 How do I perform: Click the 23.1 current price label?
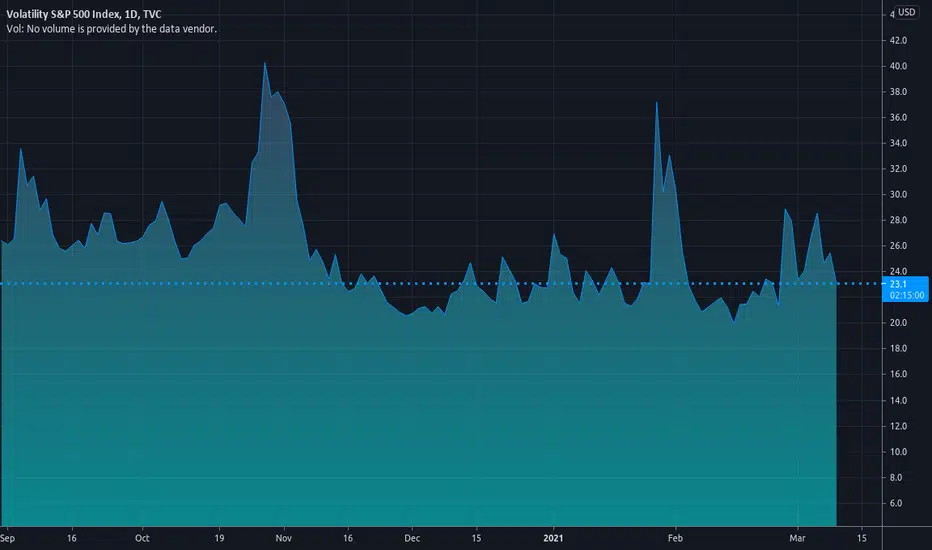(x=898, y=284)
